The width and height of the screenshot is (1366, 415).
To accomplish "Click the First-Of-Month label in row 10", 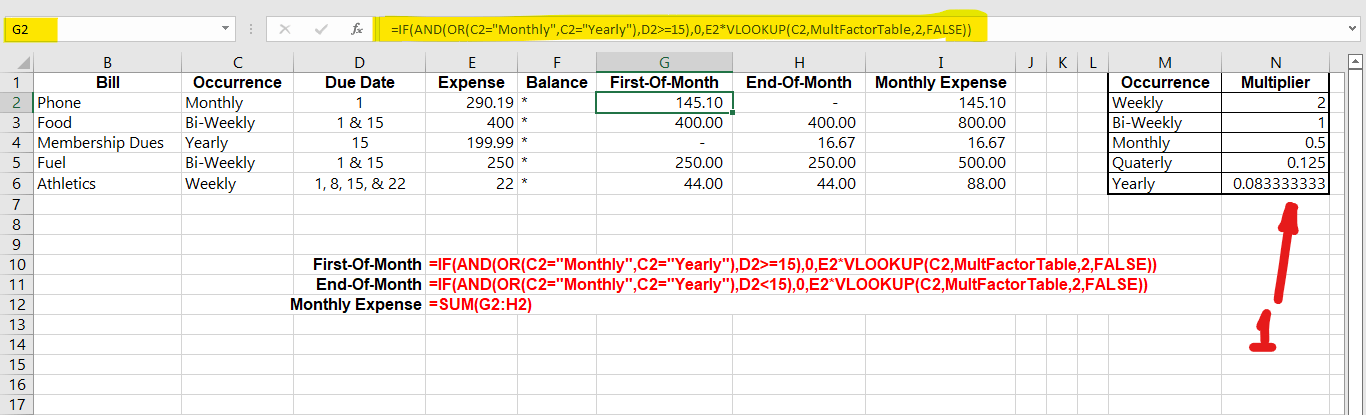I will [367, 265].
